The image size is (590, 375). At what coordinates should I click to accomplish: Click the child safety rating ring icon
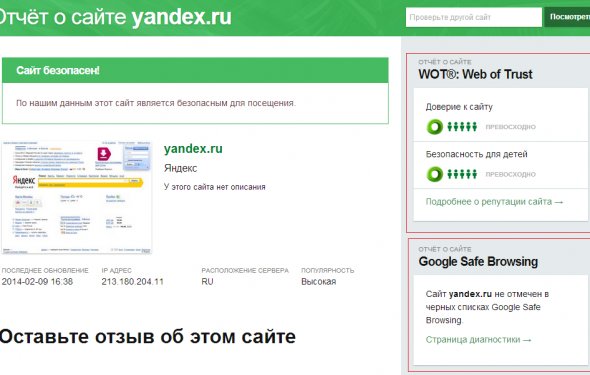point(435,174)
